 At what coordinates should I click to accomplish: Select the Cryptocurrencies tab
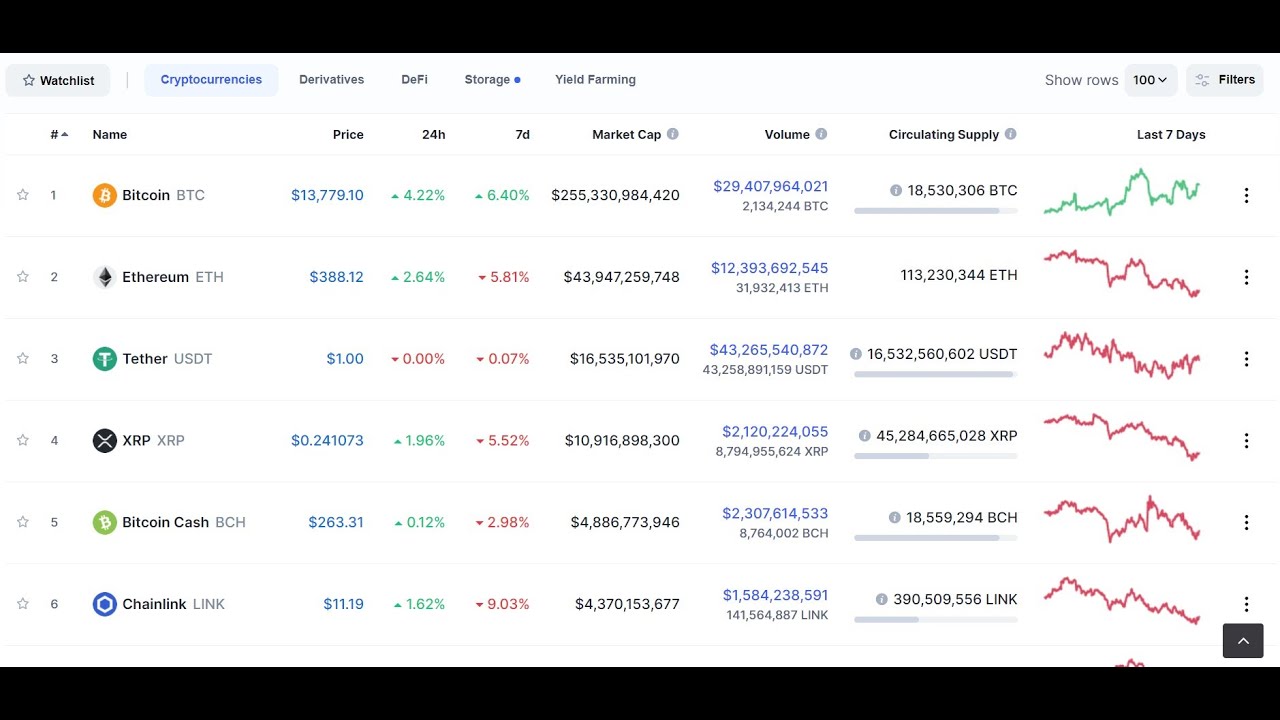211,80
